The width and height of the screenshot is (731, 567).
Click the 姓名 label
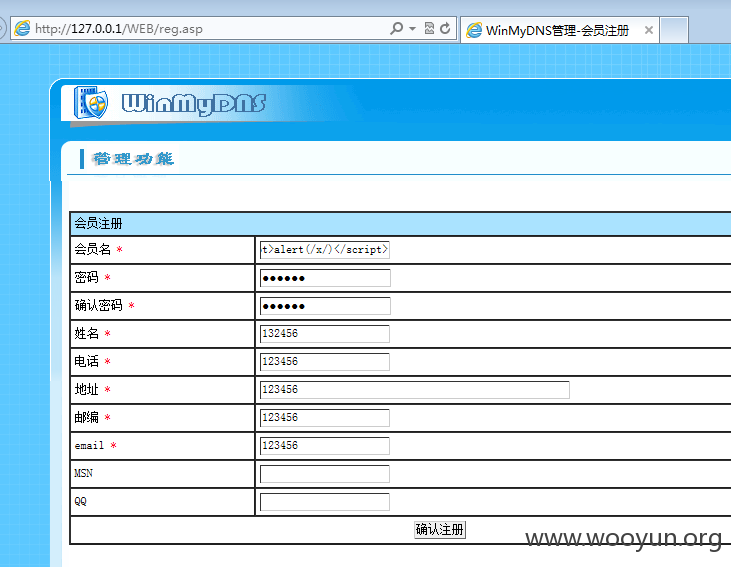point(86,333)
